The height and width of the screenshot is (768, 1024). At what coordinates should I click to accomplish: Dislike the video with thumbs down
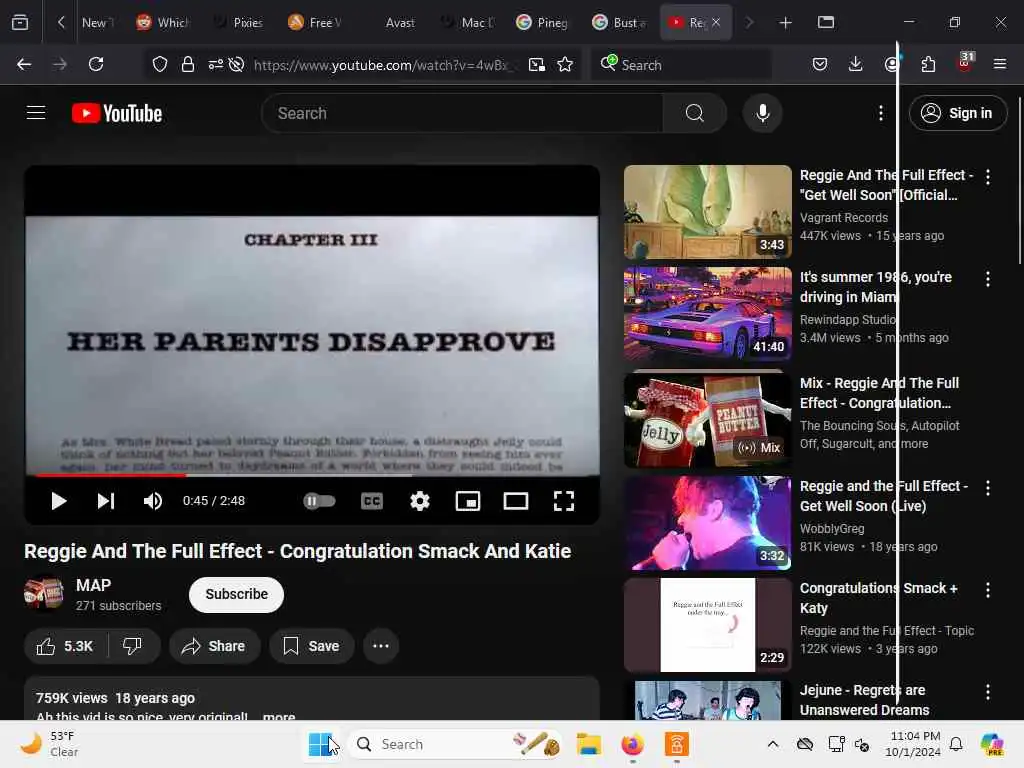[x=133, y=646]
